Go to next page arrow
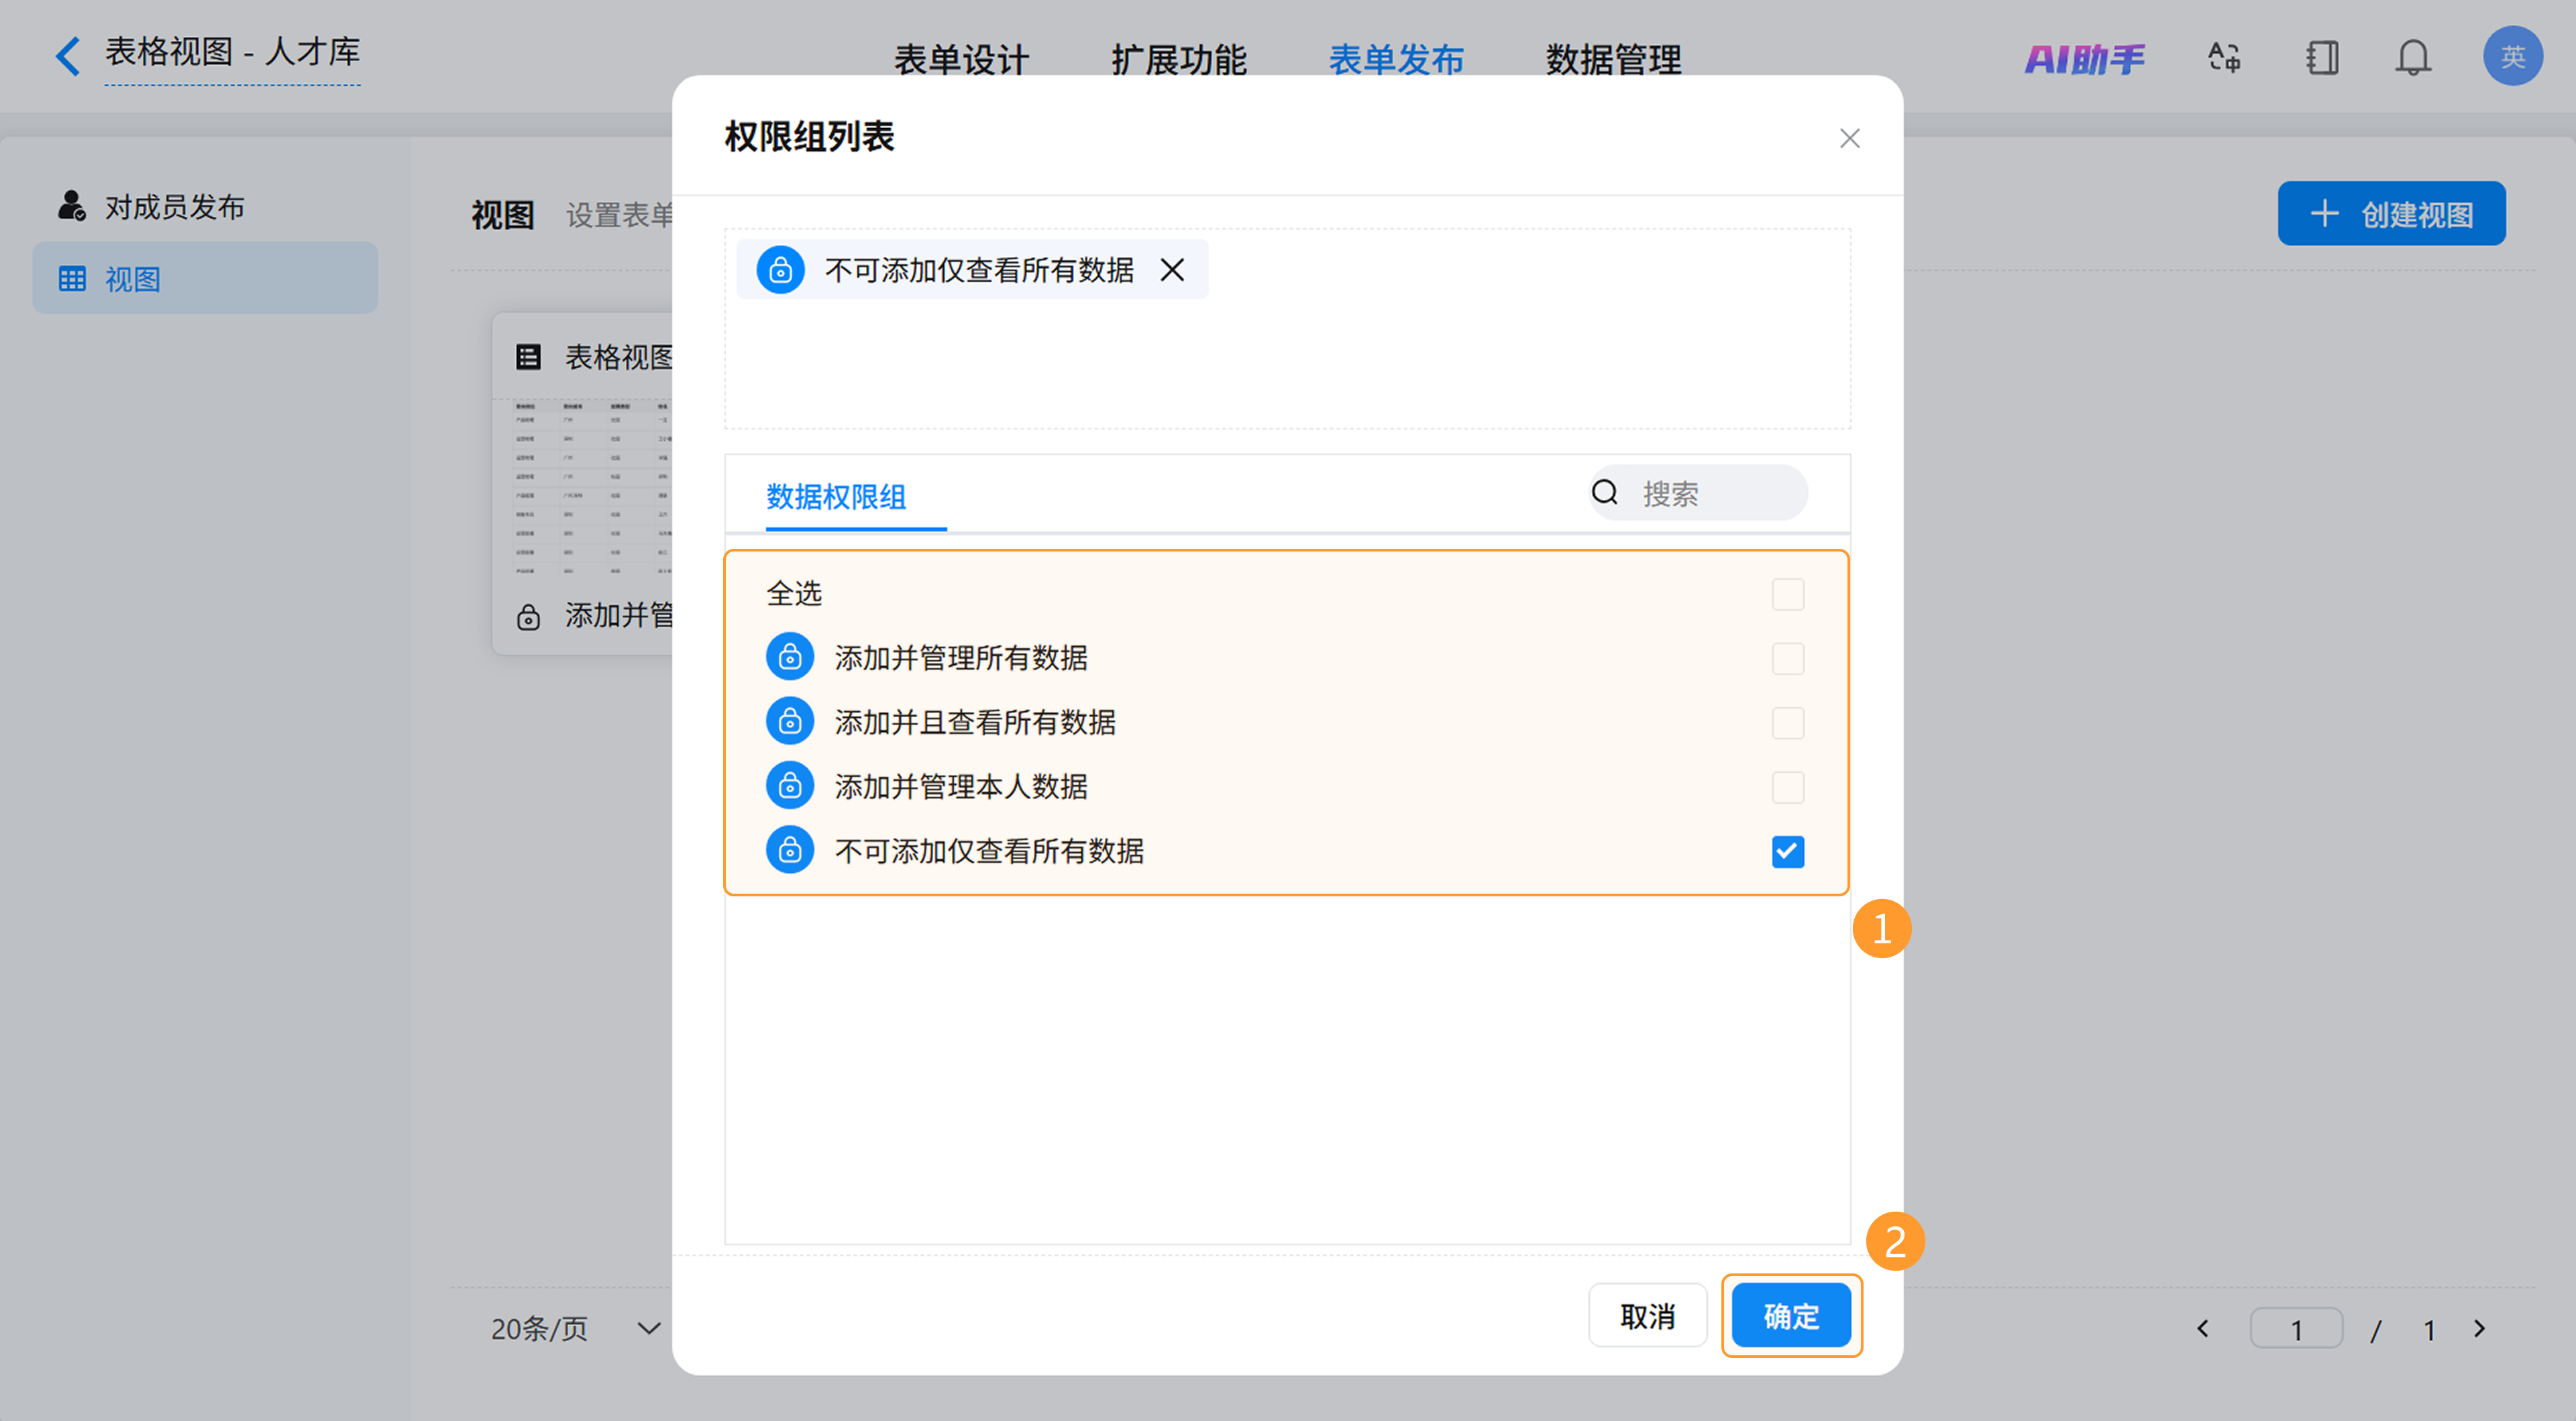 [x=2479, y=1328]
